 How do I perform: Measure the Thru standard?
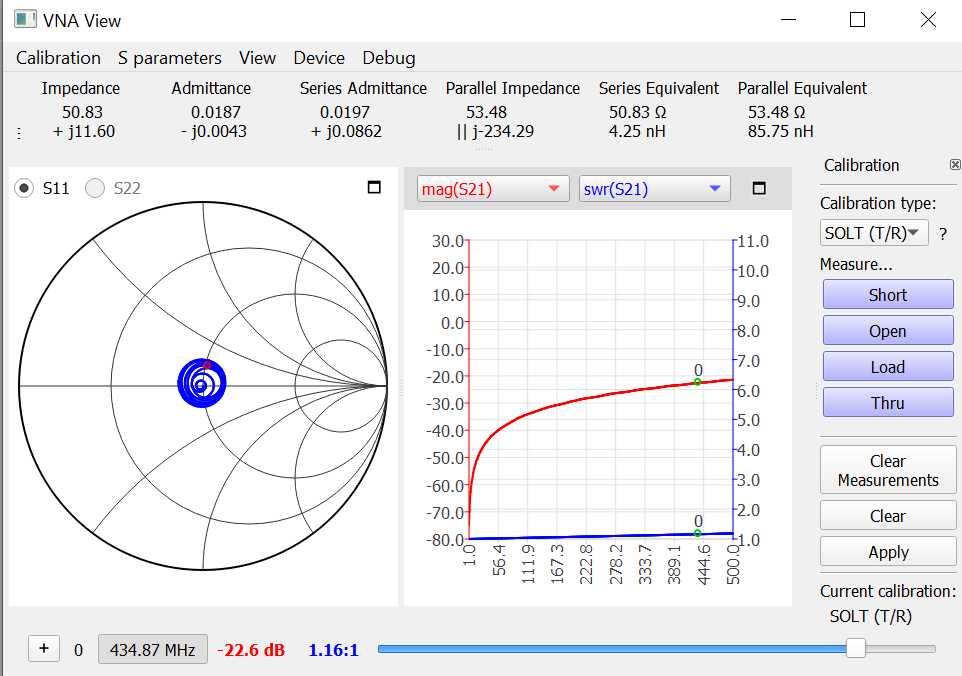coord(888,403)
